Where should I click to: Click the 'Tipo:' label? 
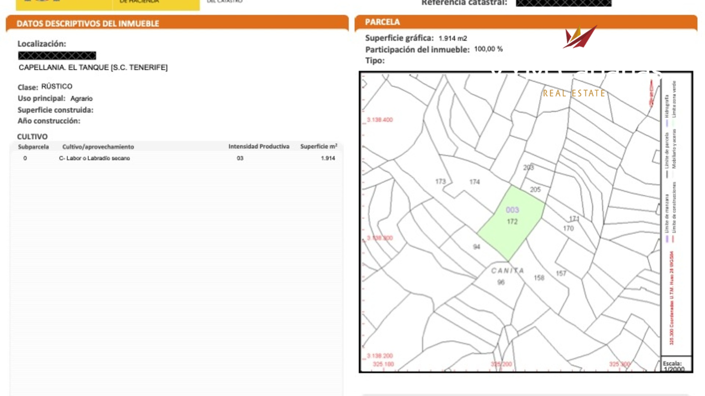pyautogui.click(x=375, y=60)
